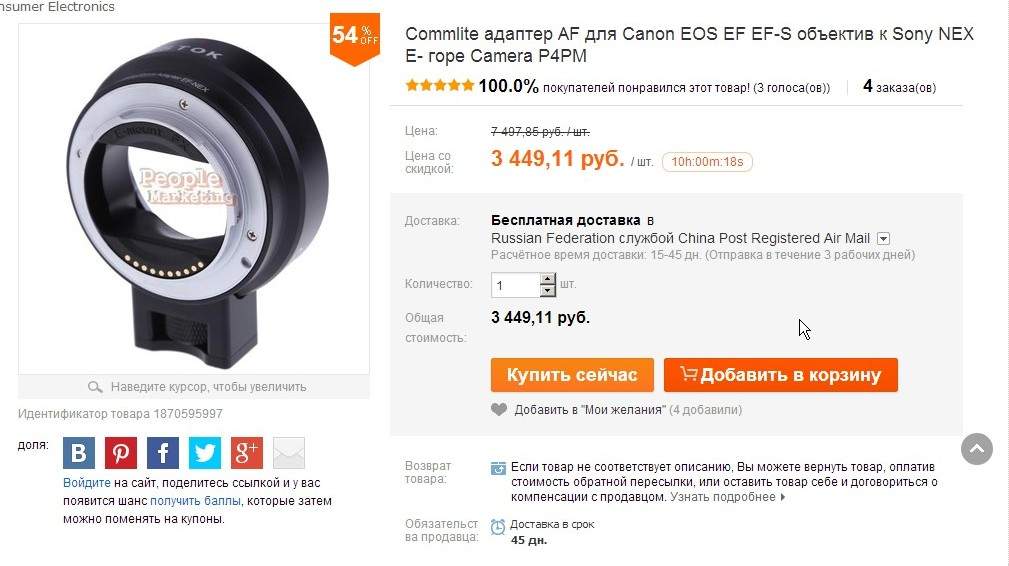Click magnifier icon under product image
This screenshot has height=566, width=1009.
pyautogui.click(x=95, y=387)
